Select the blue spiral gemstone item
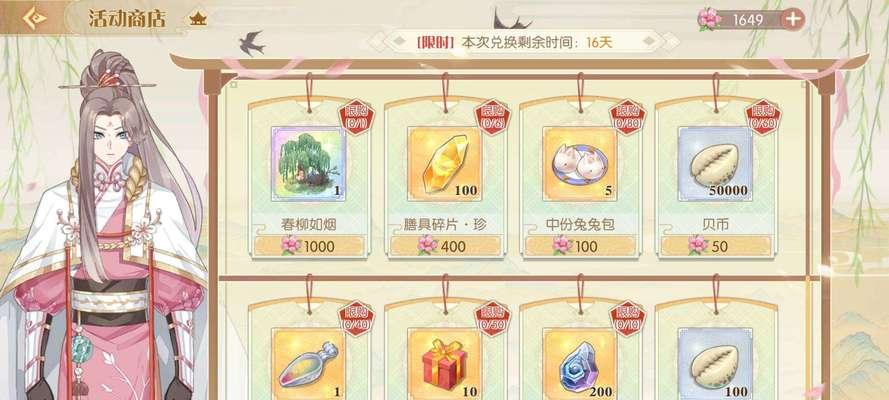Viewport: 889px width, 400px height. [x=580, y=364]
